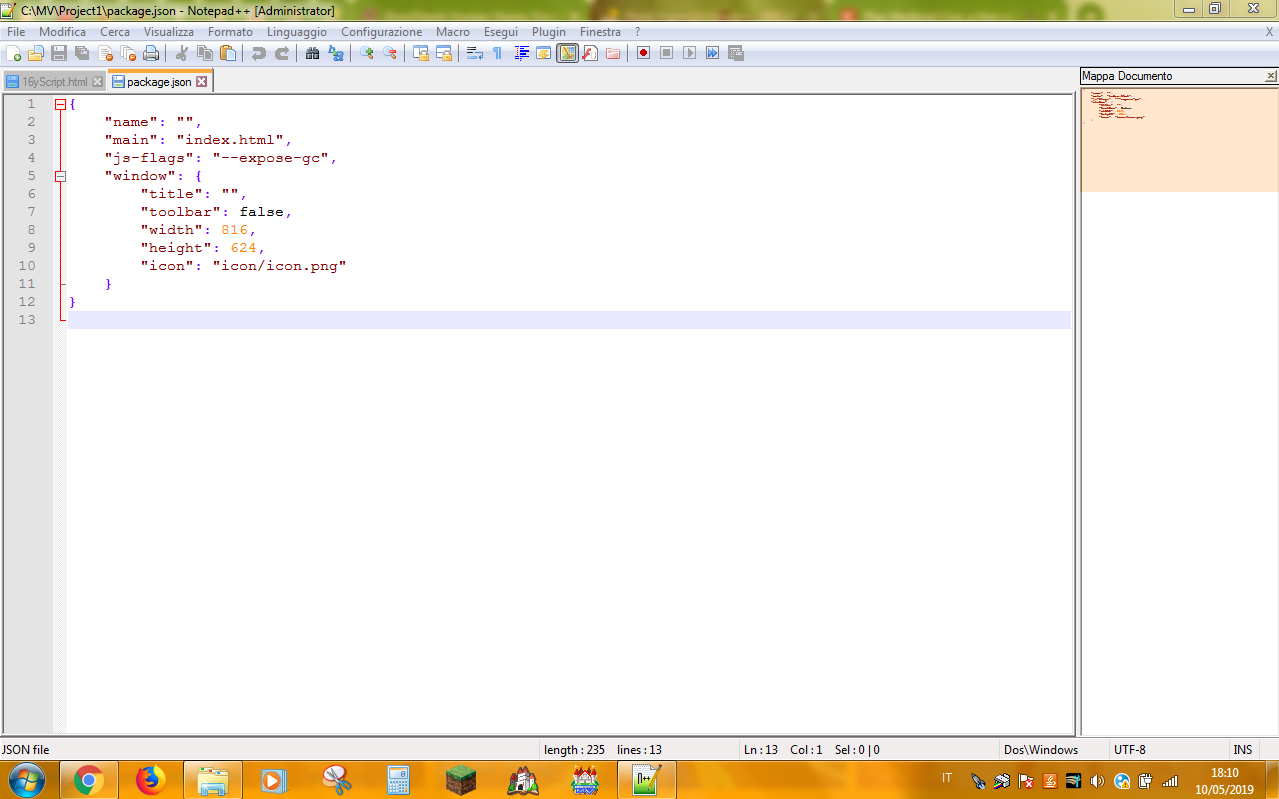This screenshot has height=799, width=1279.
Task: Close the 16yScript.html tab
Action: 97,82
